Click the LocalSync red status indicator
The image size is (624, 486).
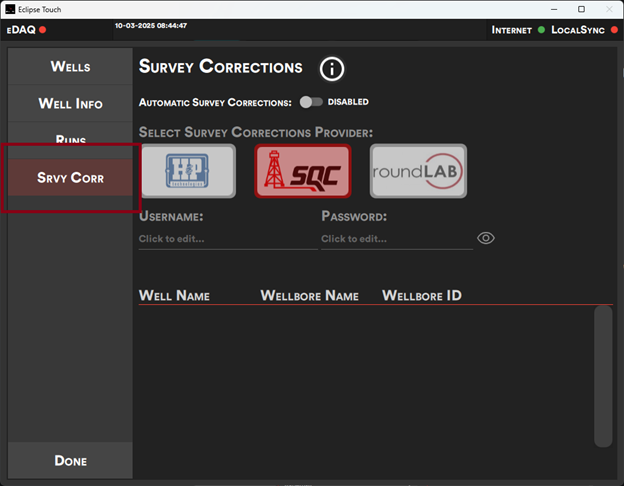[x=614, y=30]
